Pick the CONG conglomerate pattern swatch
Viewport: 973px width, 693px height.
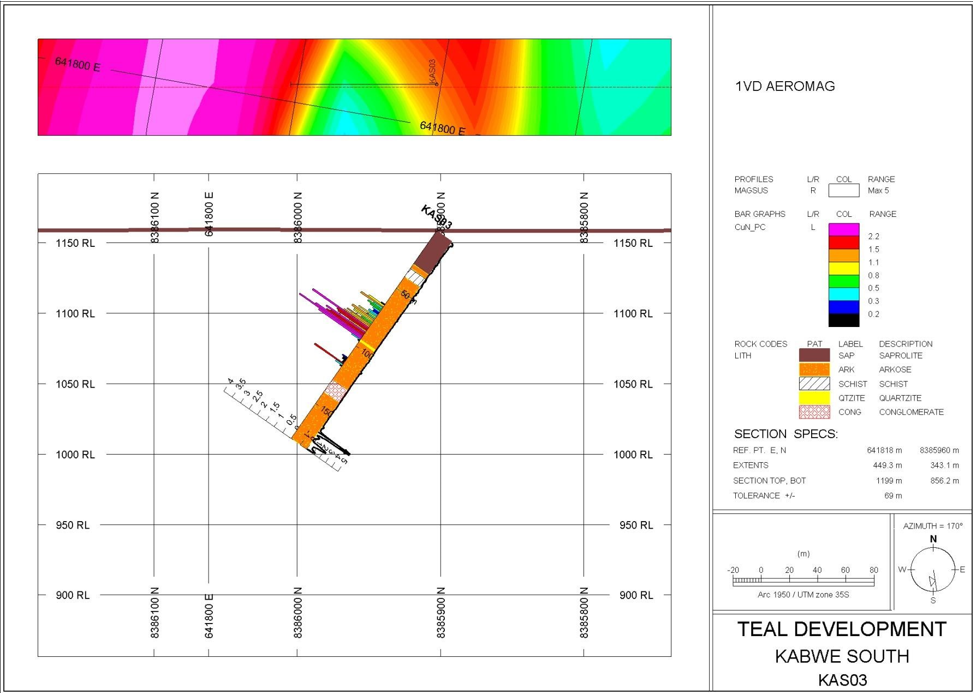coord(814,412)
